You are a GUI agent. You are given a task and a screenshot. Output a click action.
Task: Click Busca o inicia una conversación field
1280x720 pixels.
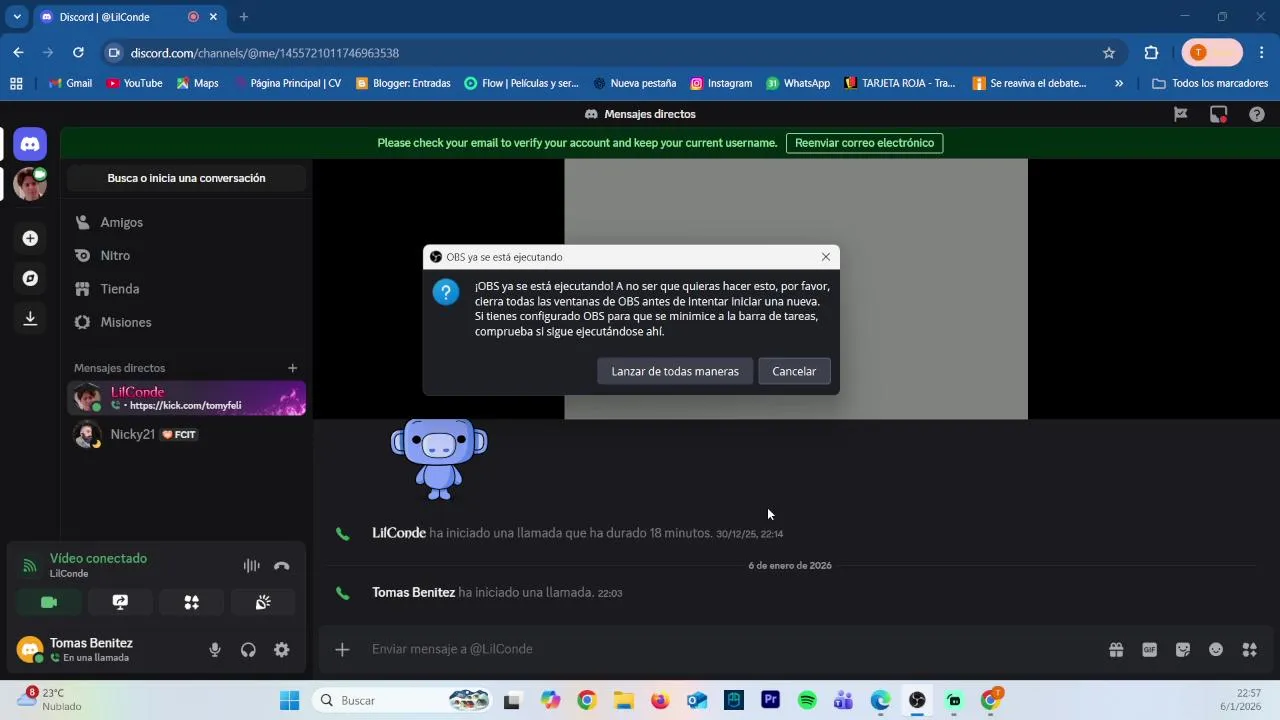pyautogui.click(x=187, y=178)
